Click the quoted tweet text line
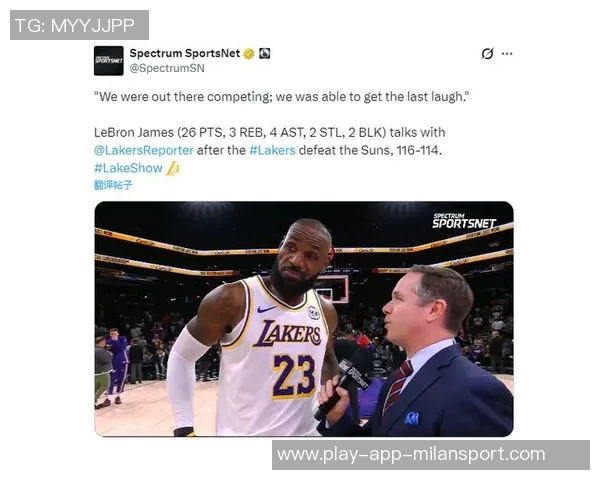Viewport: 600px width, 480px height. [282, 97]
